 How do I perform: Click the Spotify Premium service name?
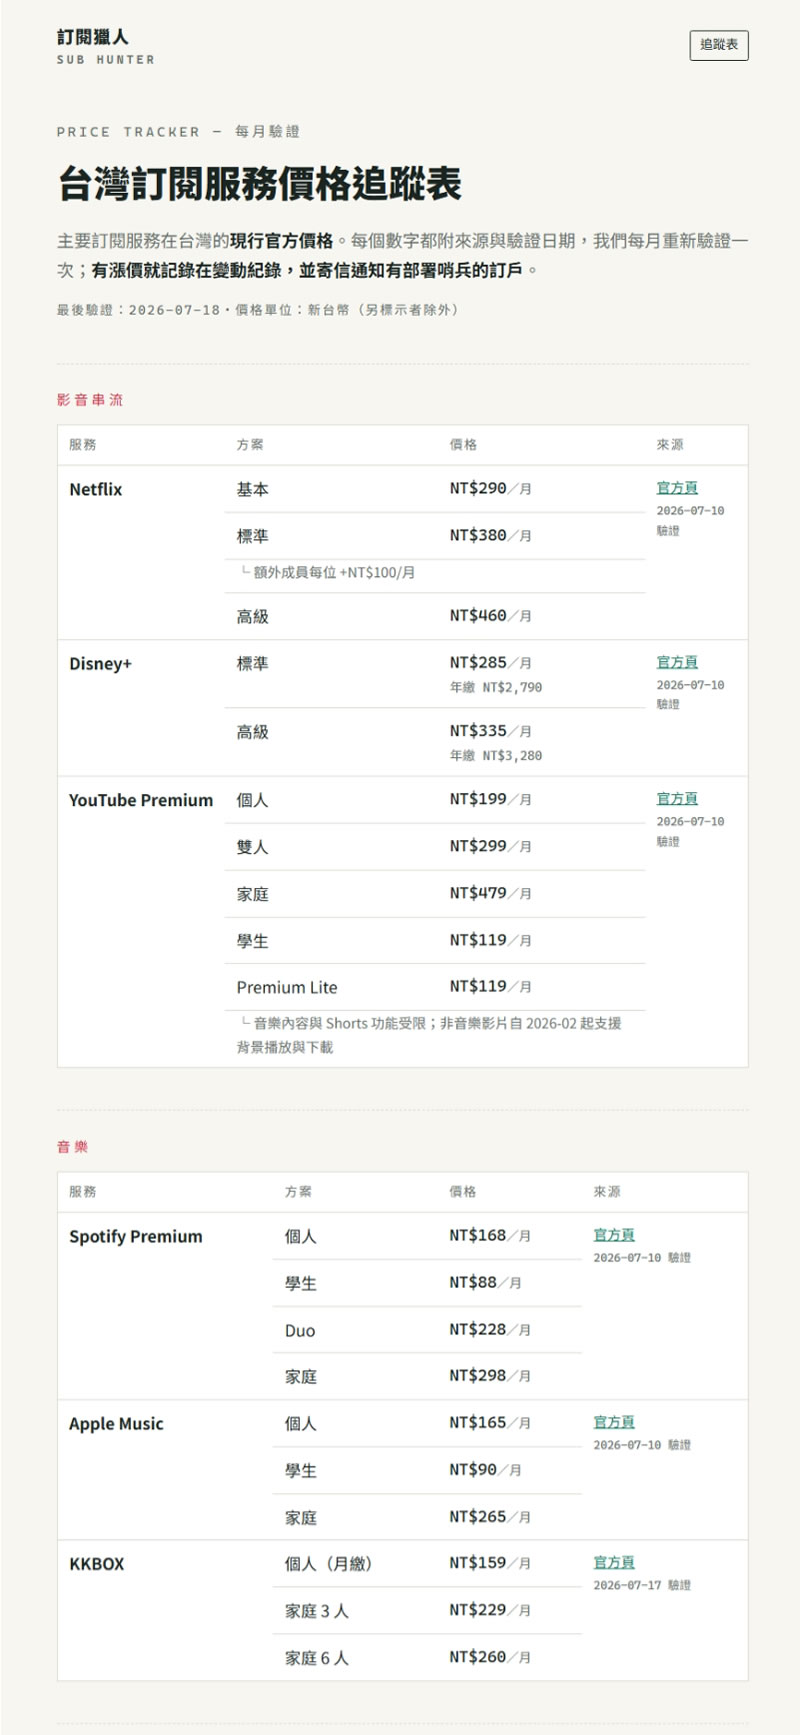click(x=136, y=1237)
